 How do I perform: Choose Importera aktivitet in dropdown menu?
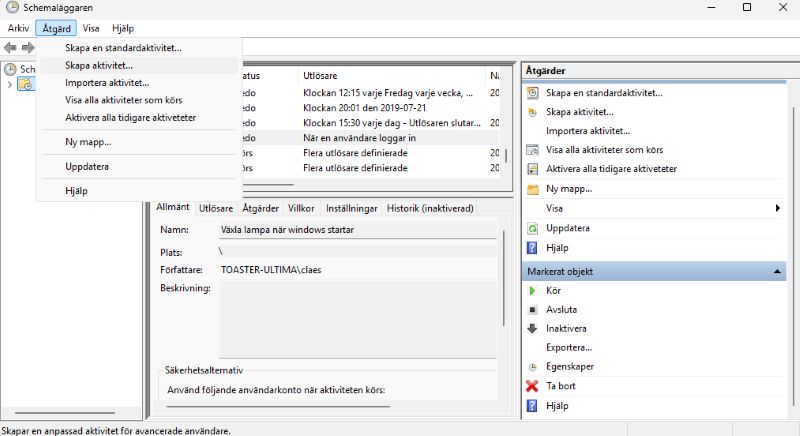click(139, 83)
